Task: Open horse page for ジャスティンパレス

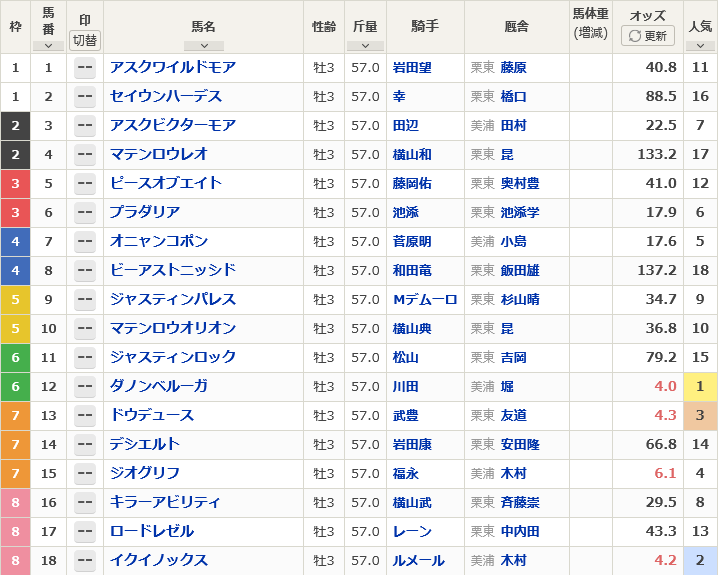Action: [173, 299]
